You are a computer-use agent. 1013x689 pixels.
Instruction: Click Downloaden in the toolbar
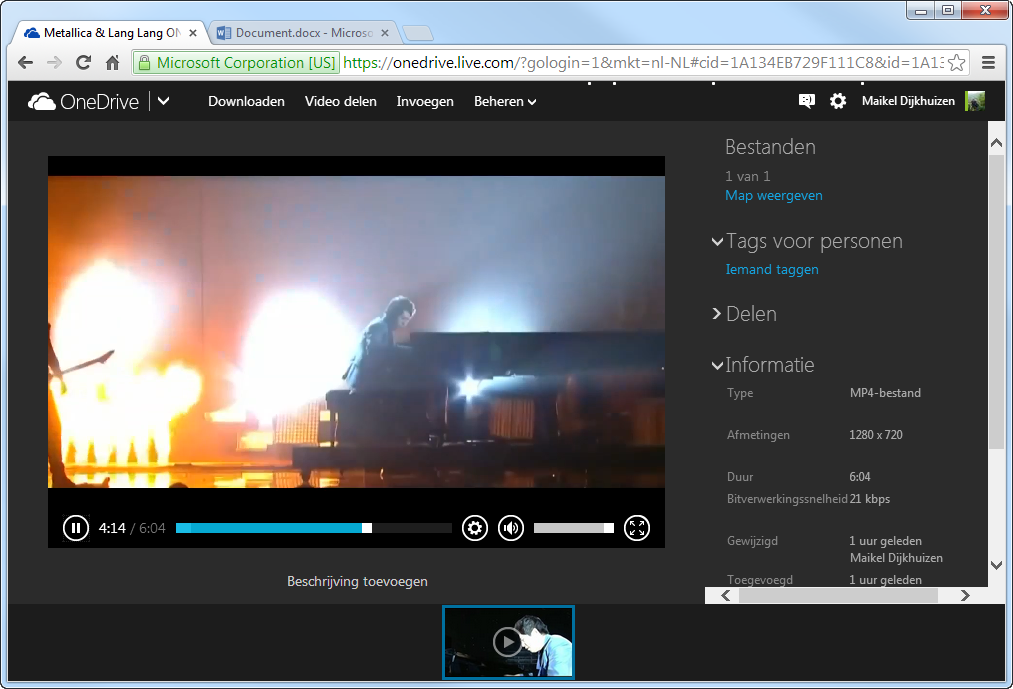(246, 101)
